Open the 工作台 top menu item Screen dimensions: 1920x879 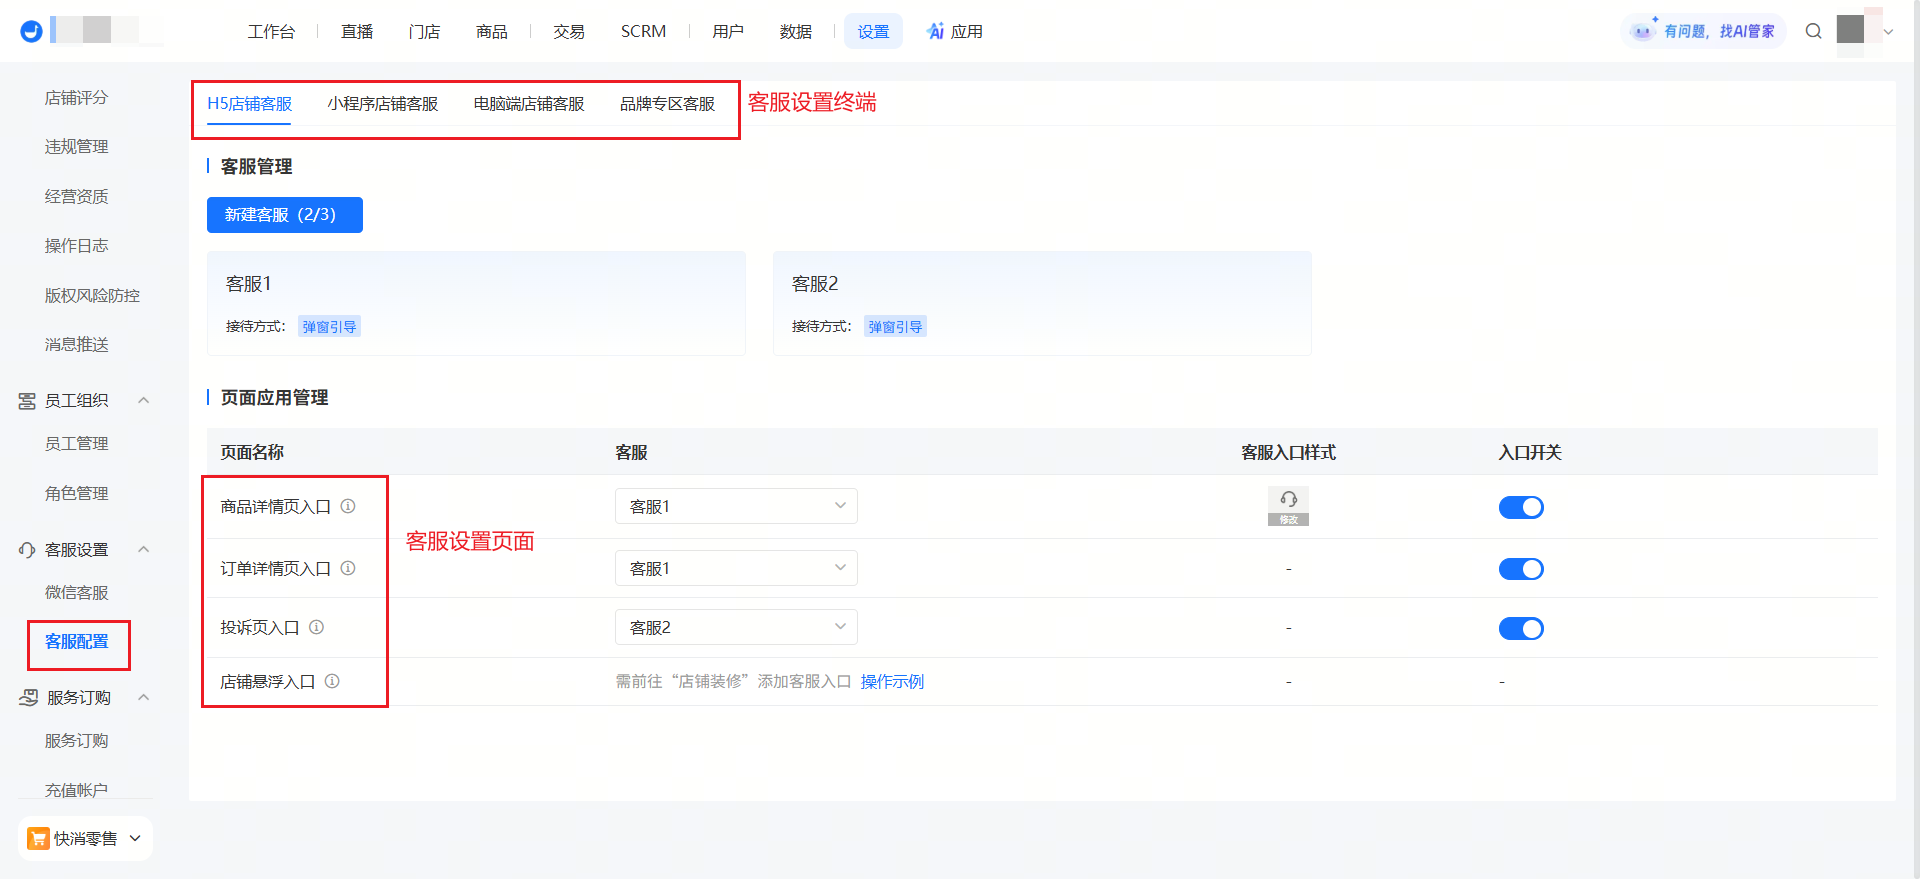pyautogui.click(x=271, y=31)
